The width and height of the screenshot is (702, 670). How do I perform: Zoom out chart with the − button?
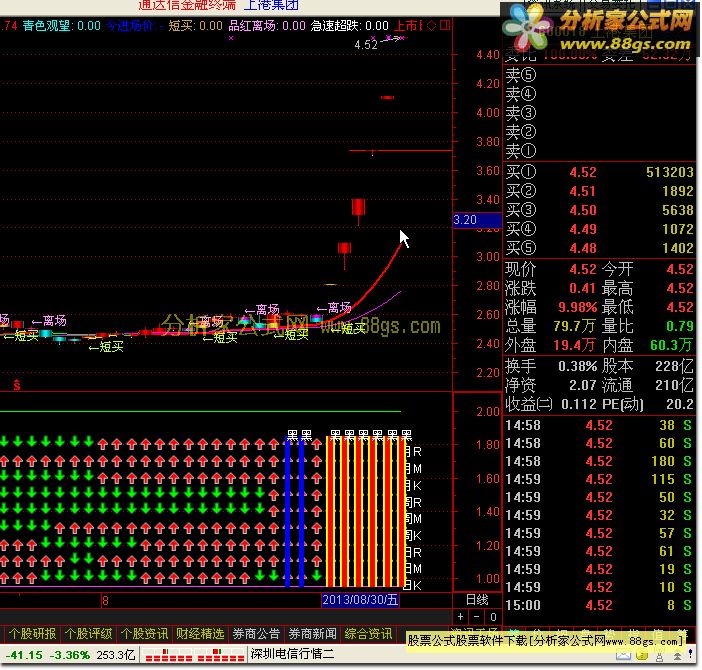(x=476, y=617)
